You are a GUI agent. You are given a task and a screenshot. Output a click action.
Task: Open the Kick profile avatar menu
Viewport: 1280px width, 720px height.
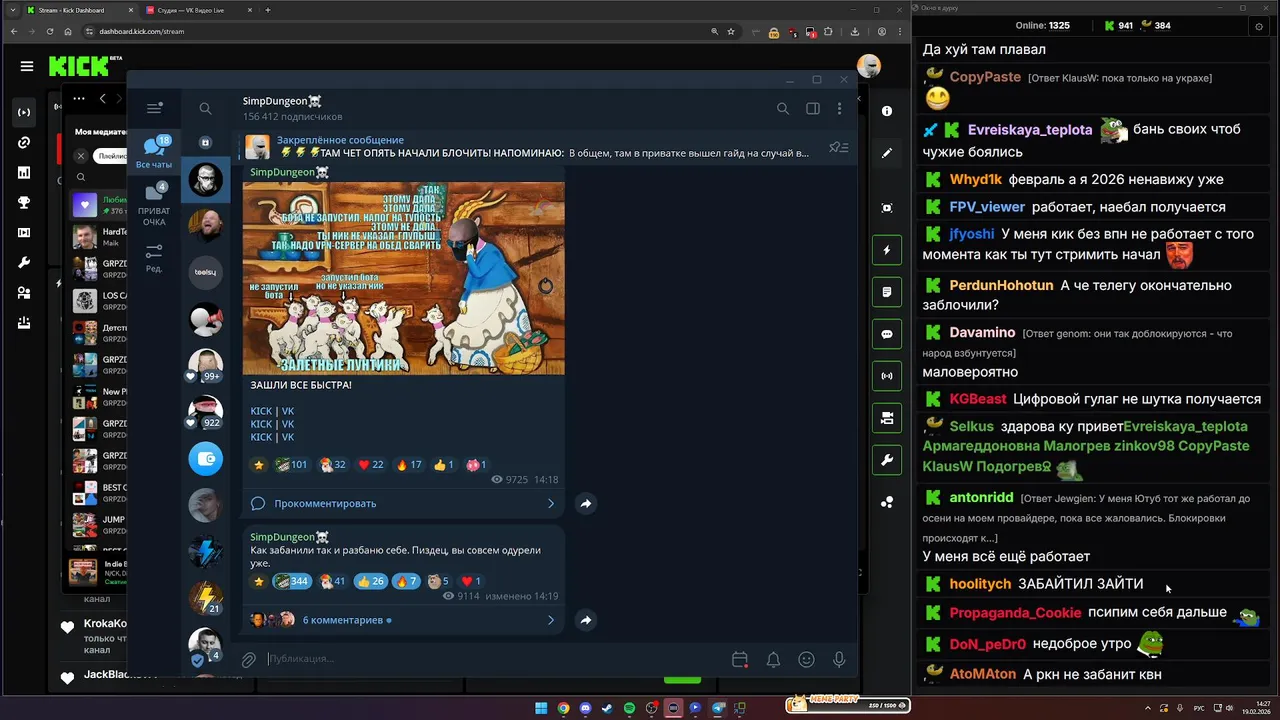pos(869,66)
